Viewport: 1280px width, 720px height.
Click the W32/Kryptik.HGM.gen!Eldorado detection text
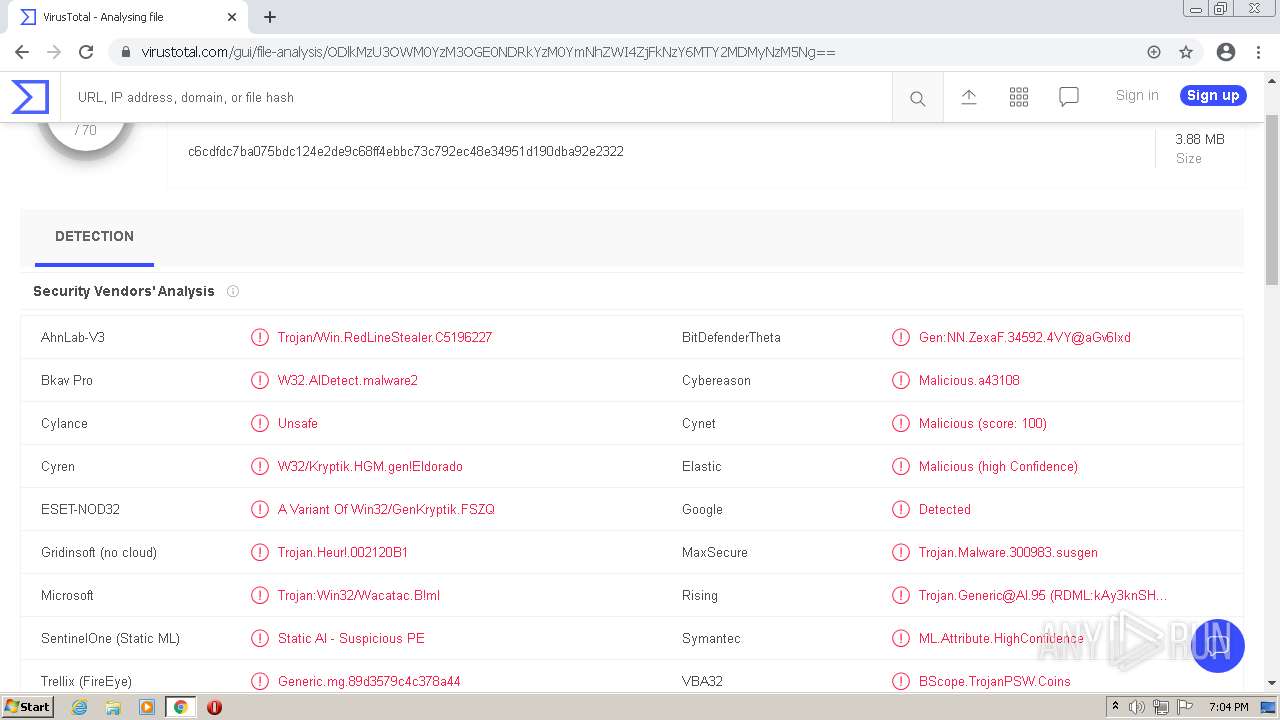(370, 466)
